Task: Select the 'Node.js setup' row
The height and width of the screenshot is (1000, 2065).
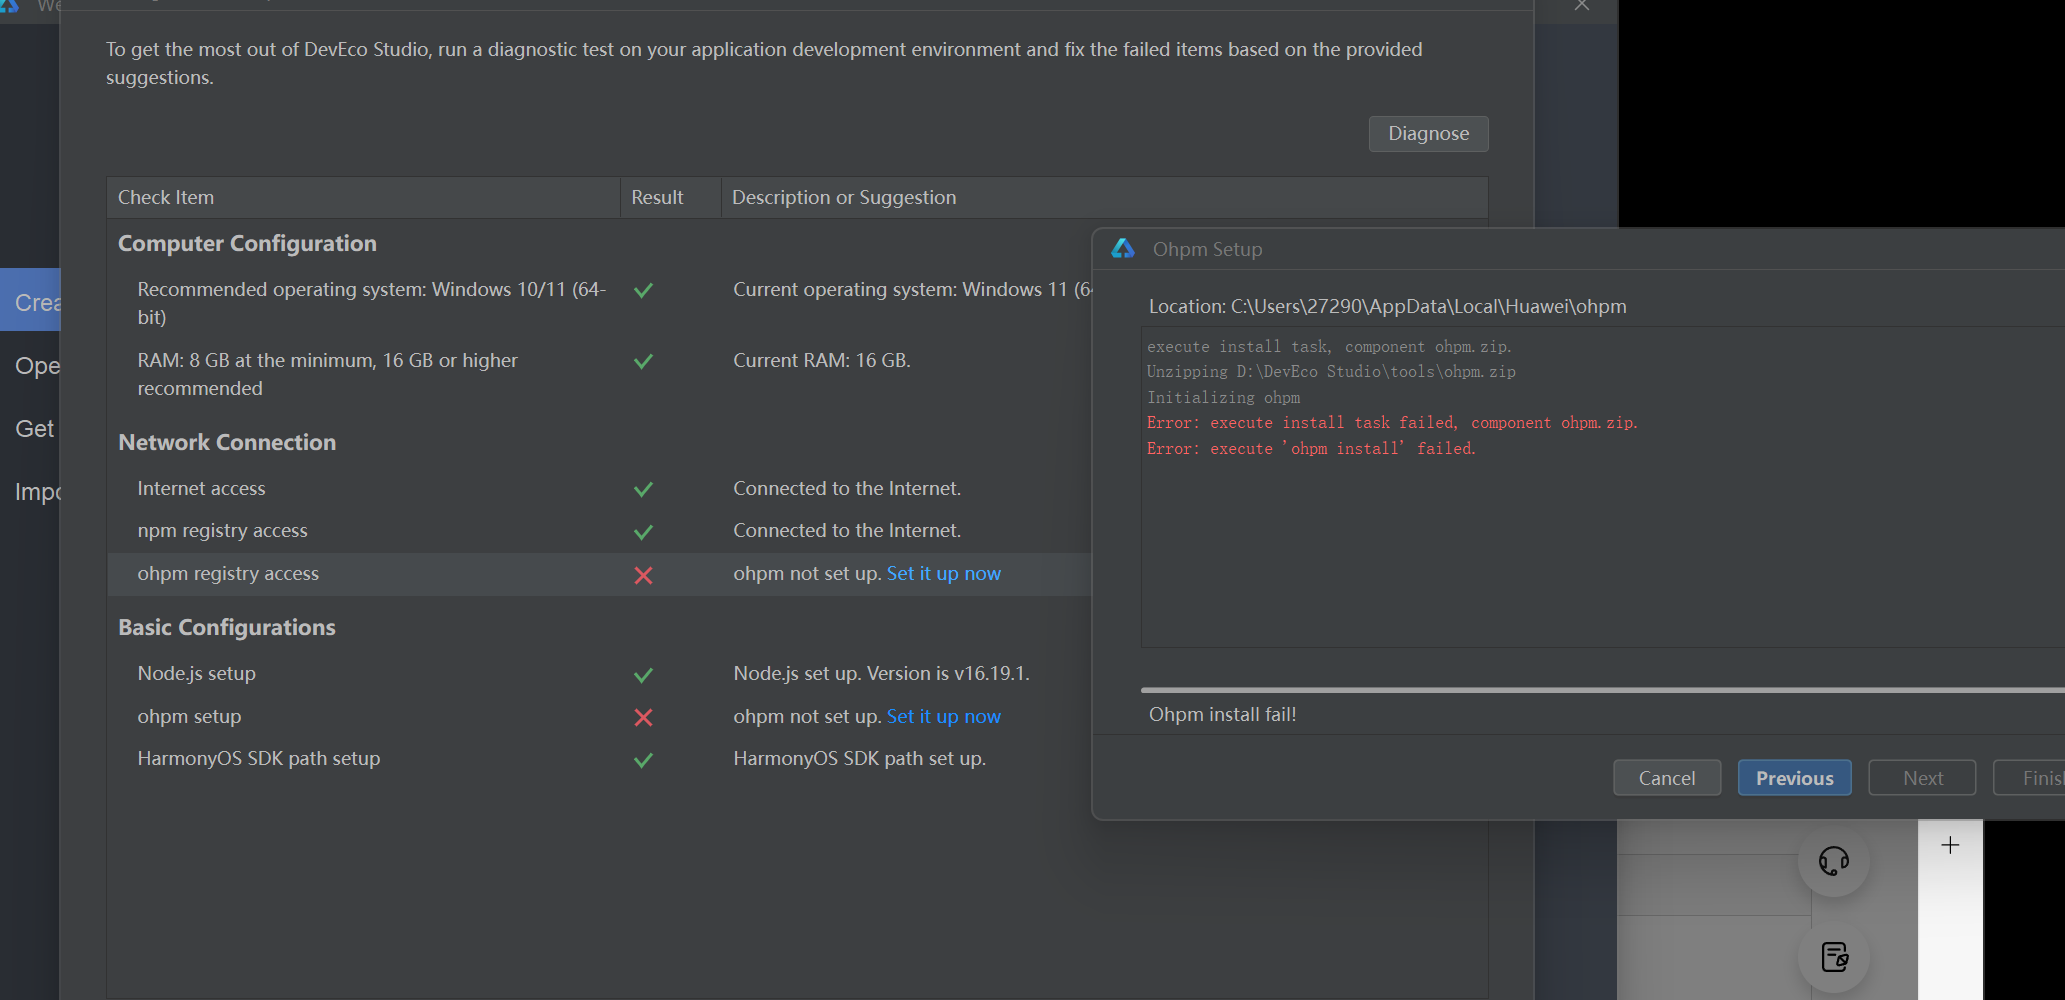Action: click(x=600, y=674)
